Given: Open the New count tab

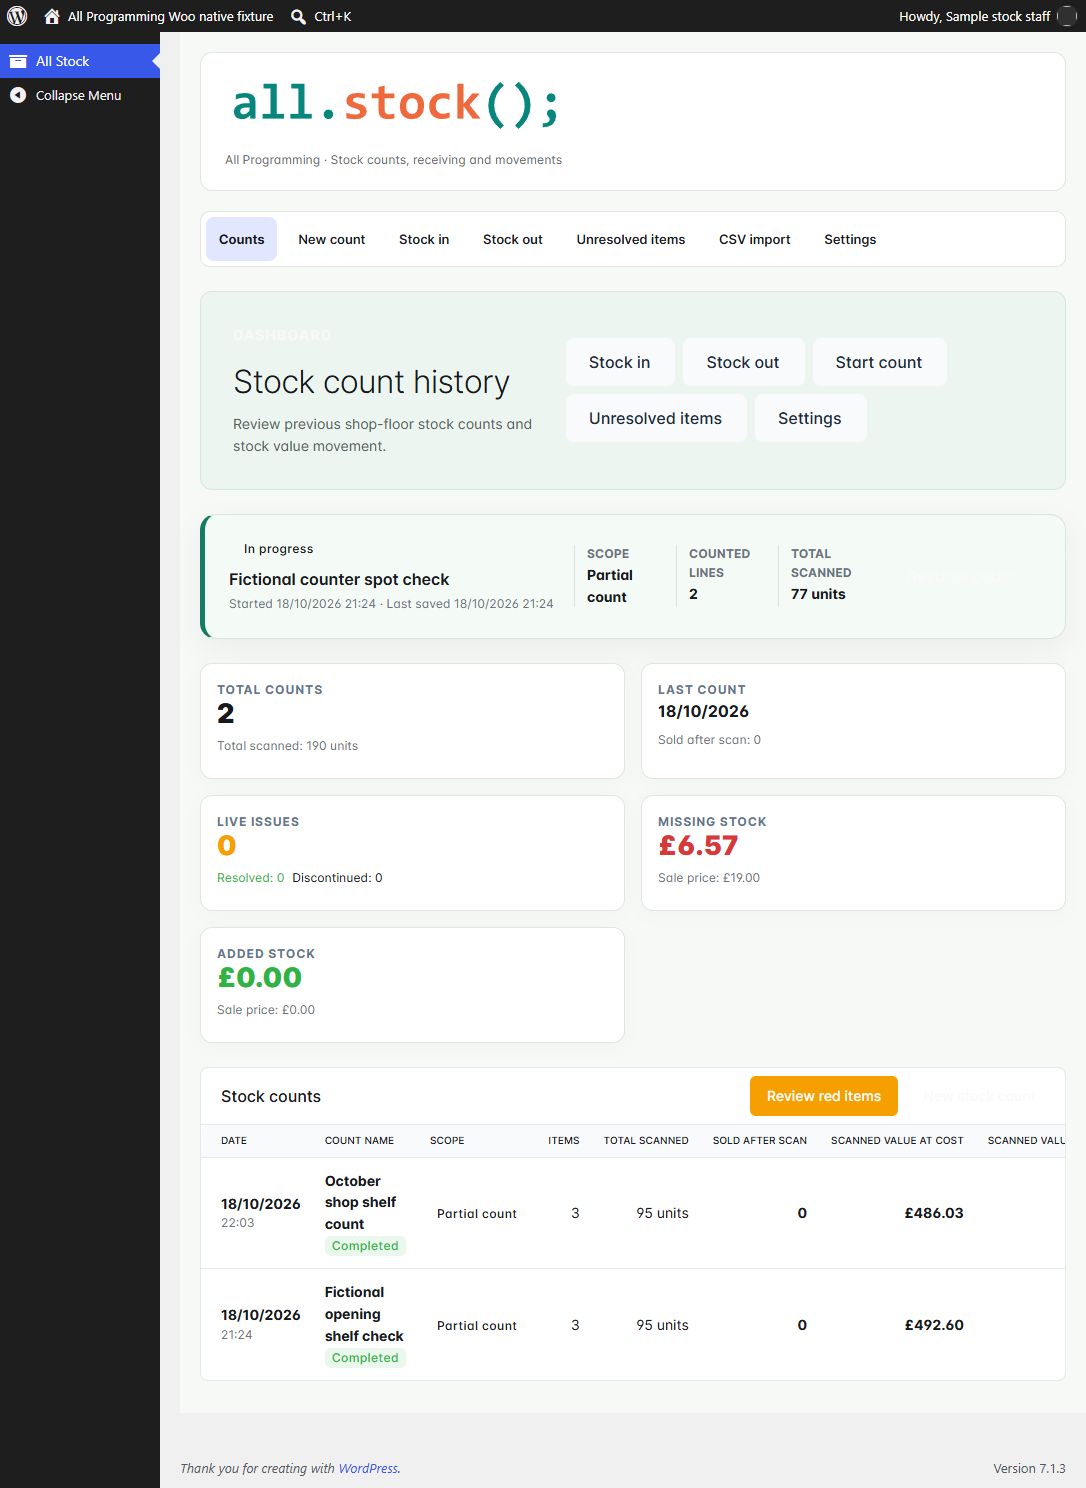Looking at the screenshot, I should pyautogui.click(x=332, y=239).
